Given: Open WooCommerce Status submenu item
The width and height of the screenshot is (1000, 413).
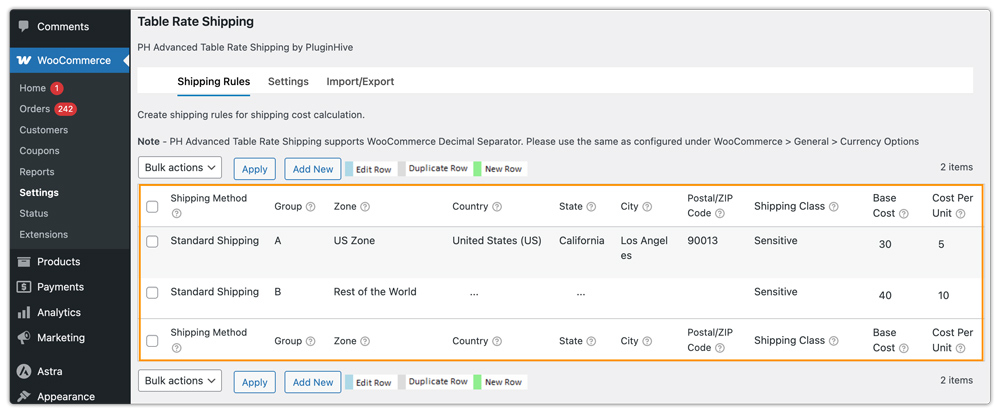Looking at the screenshot, I should pos(34,214).
